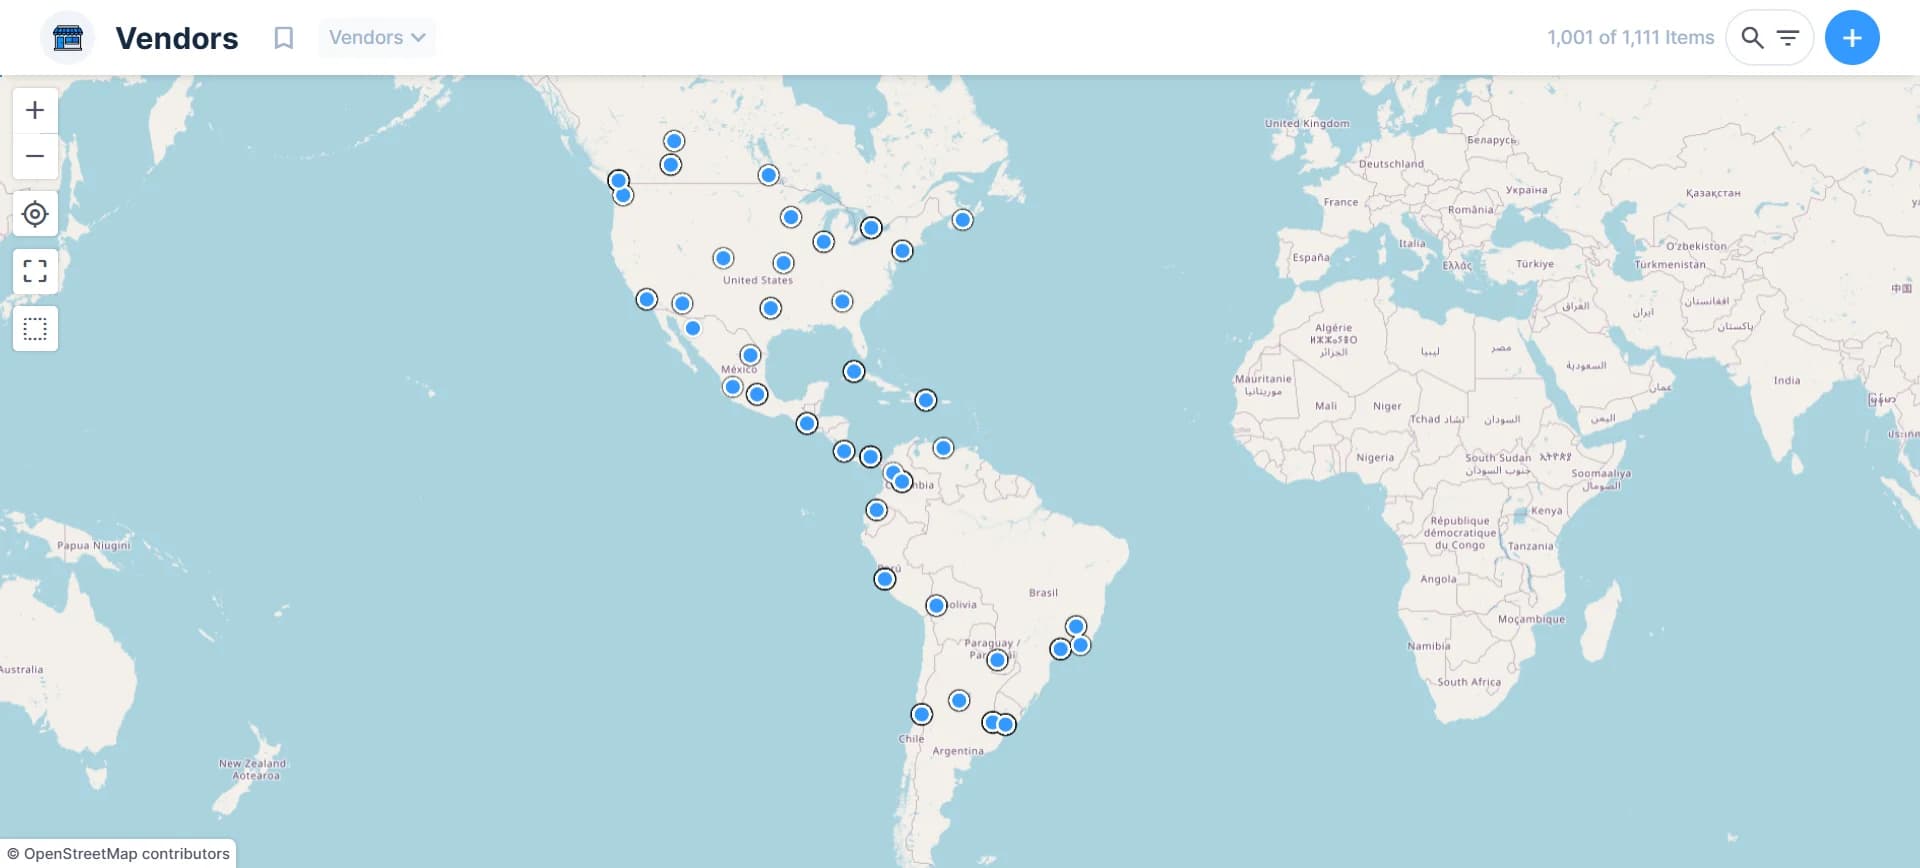Add a new vendor with plus button

pyautogui.click(x=1852, y=38)
